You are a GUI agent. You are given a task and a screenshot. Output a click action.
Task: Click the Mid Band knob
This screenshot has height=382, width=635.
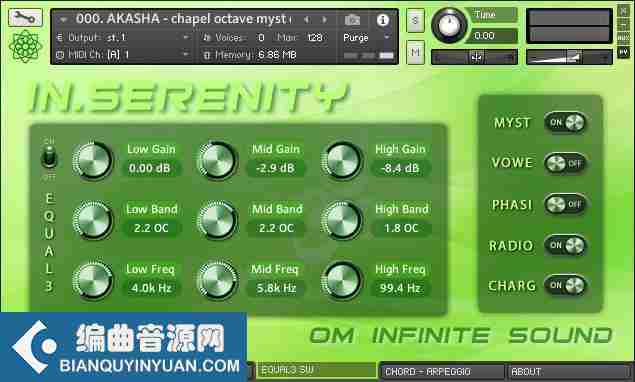(217, 220)
